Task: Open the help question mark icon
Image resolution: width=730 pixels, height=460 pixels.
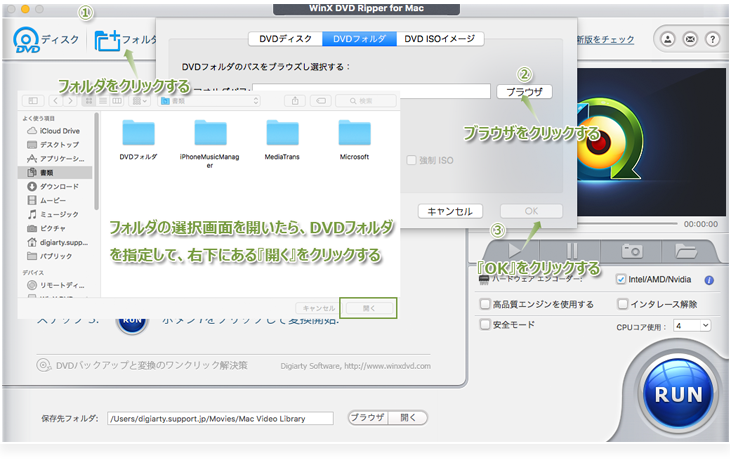Action: 712,39
